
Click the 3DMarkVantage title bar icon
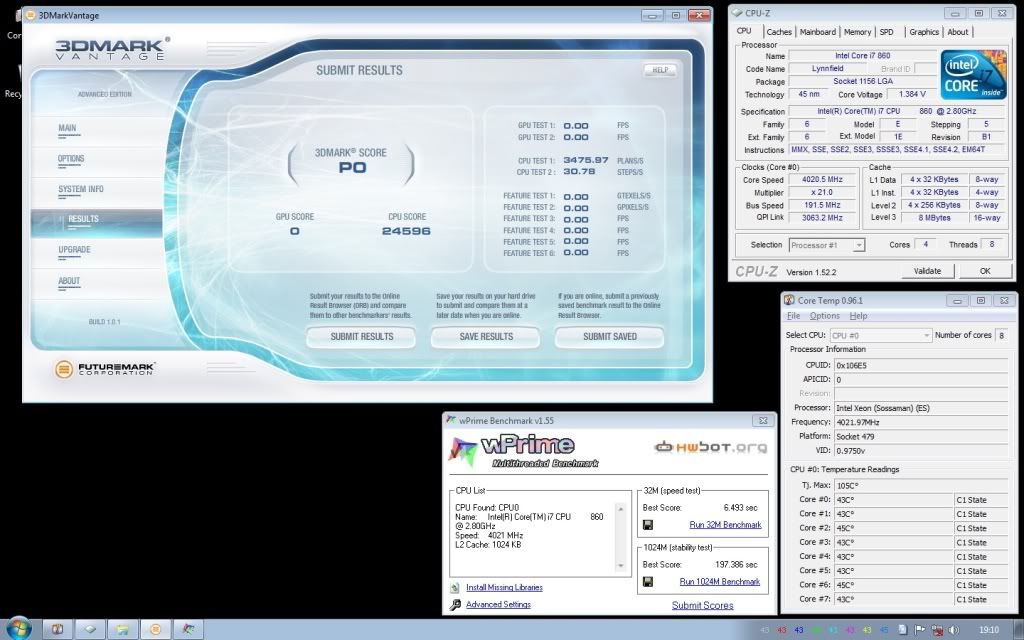coord(30,15)
